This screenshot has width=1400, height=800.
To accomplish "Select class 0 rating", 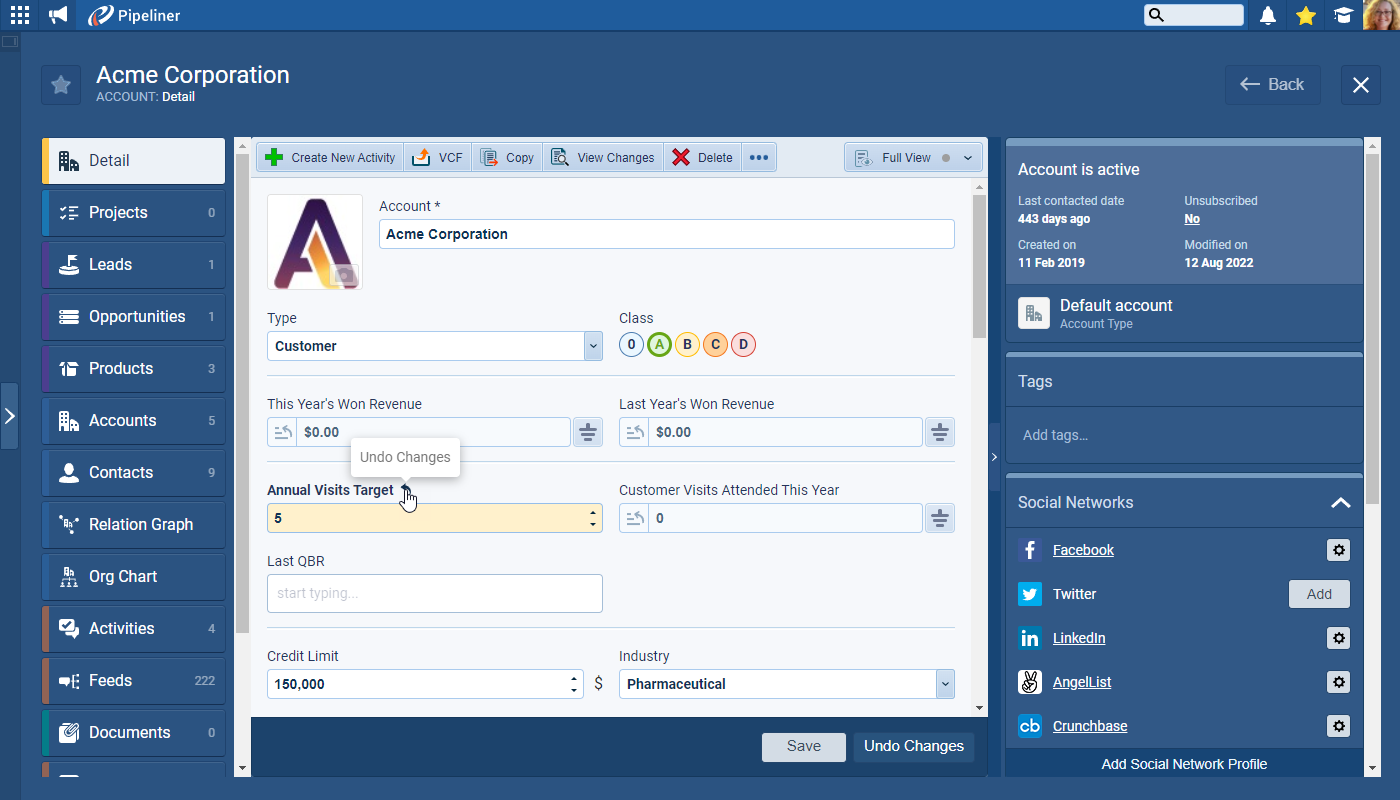I will point(630,345).
